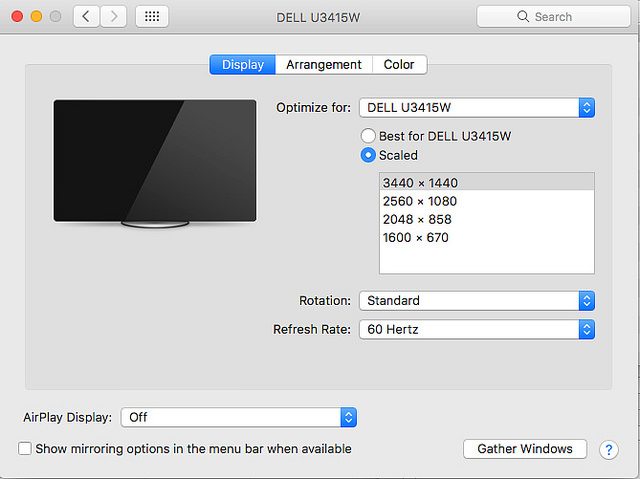Switch to the Display tab
Screen dimensions: 640x479
(243, 64)
